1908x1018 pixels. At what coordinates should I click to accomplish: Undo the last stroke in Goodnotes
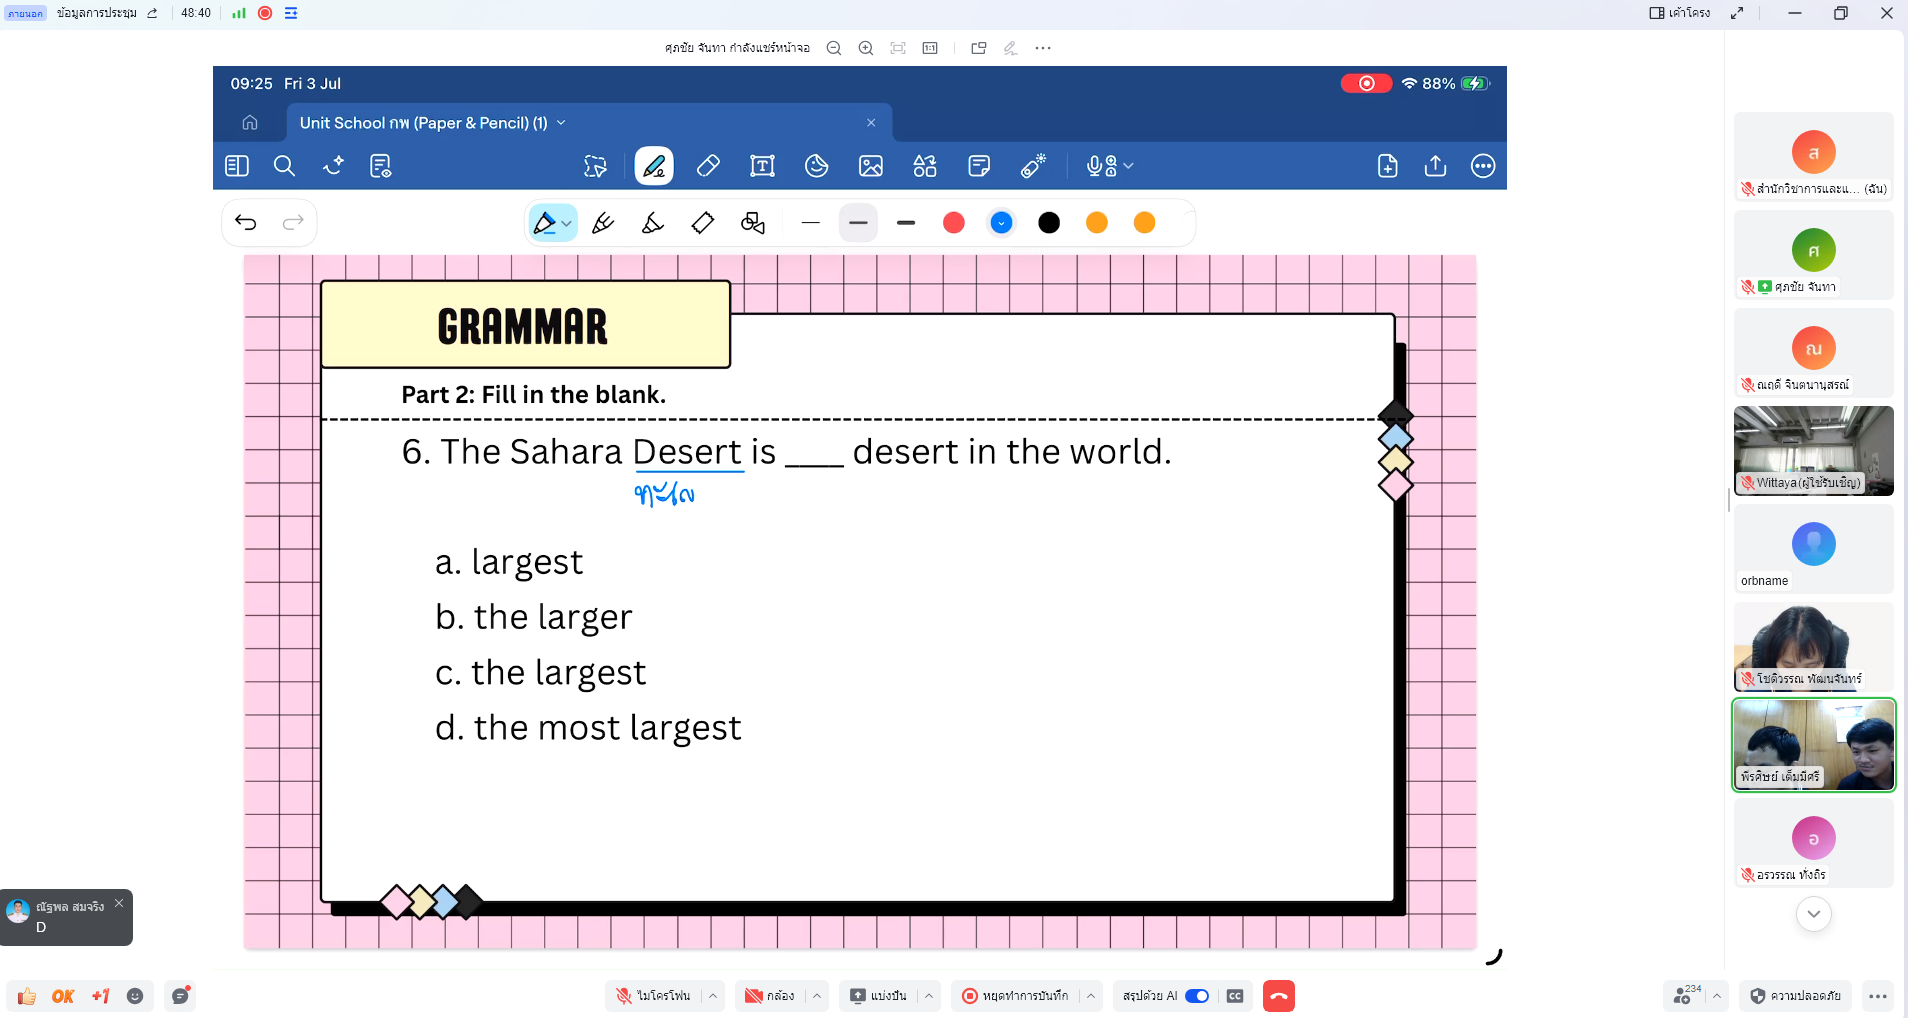point(246,222)
